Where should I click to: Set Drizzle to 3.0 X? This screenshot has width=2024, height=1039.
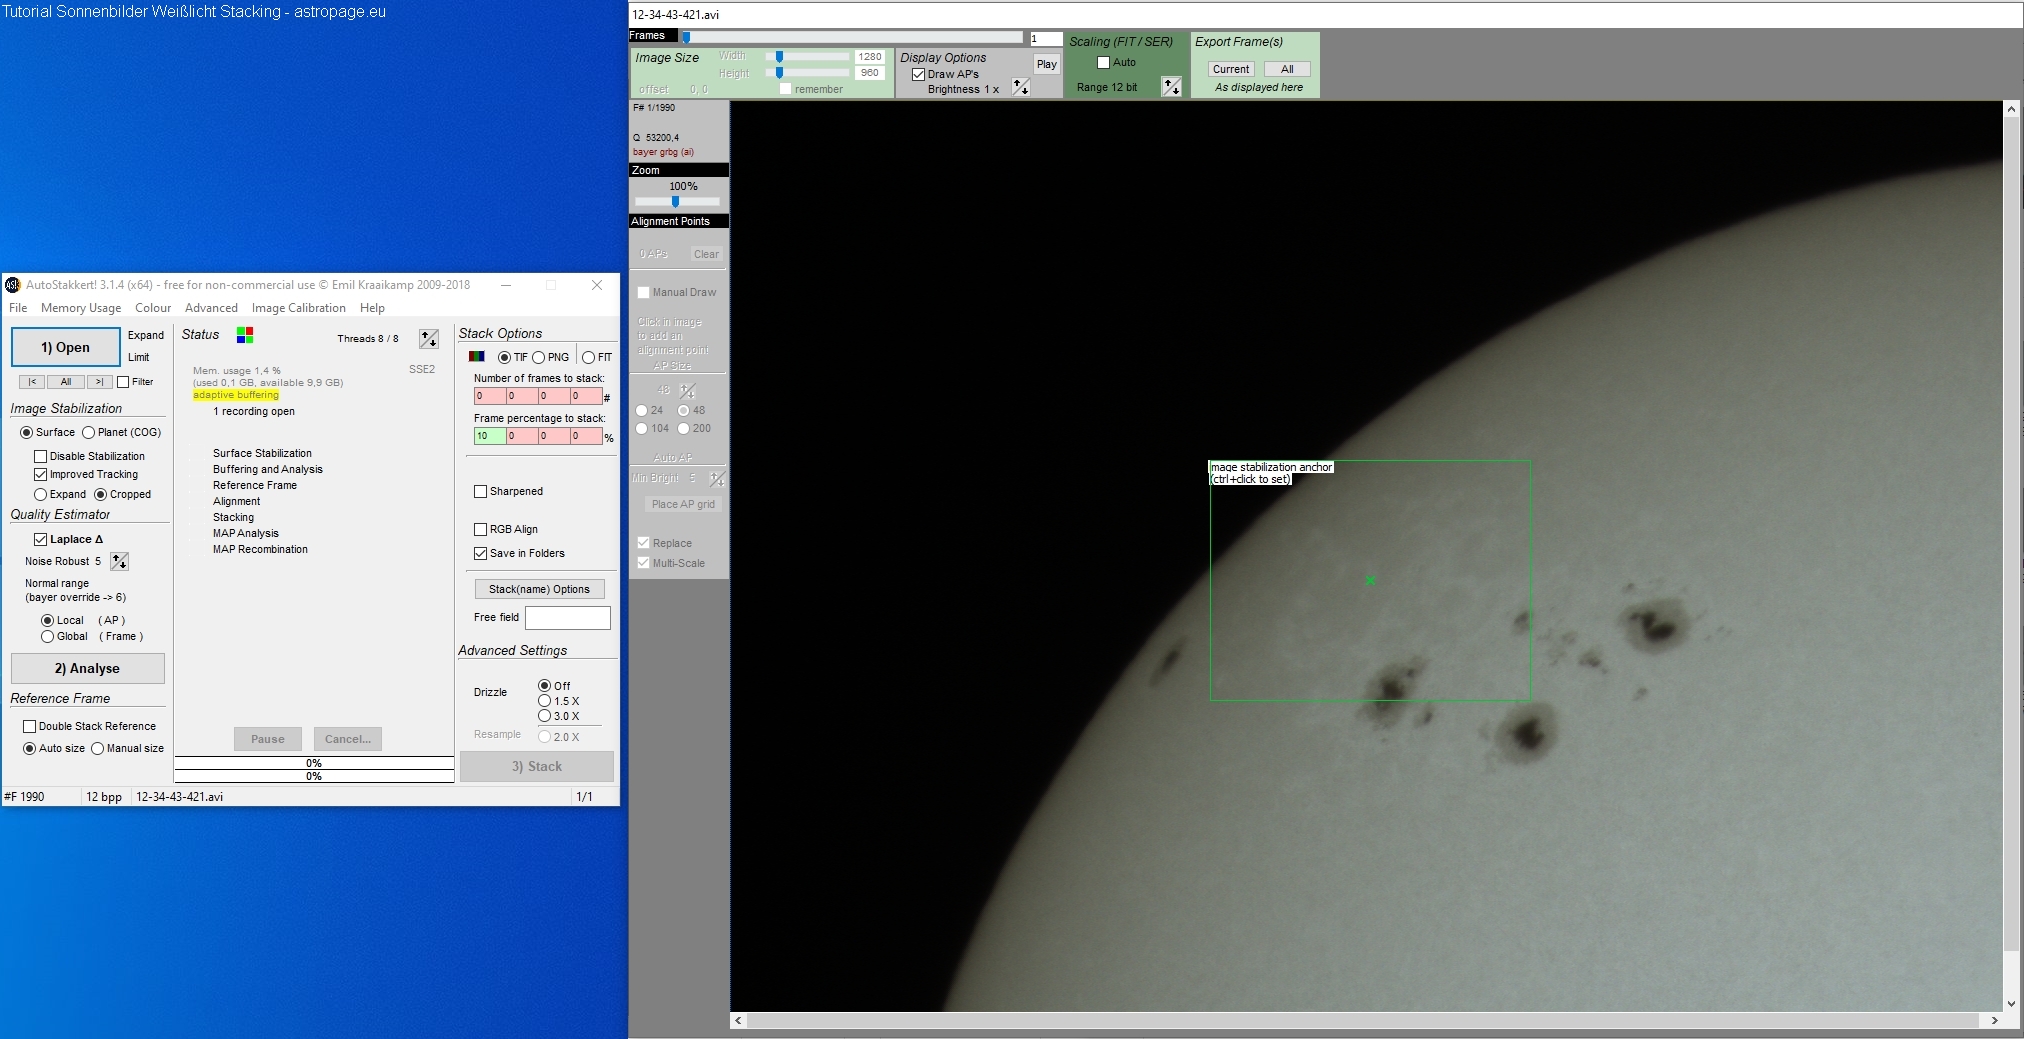coord(545,716)
